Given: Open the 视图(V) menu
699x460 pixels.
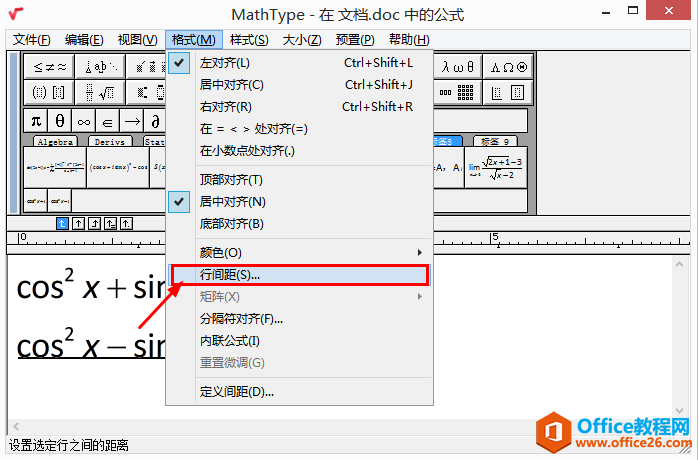Looking at the screenshot, I should coord(137,40).
